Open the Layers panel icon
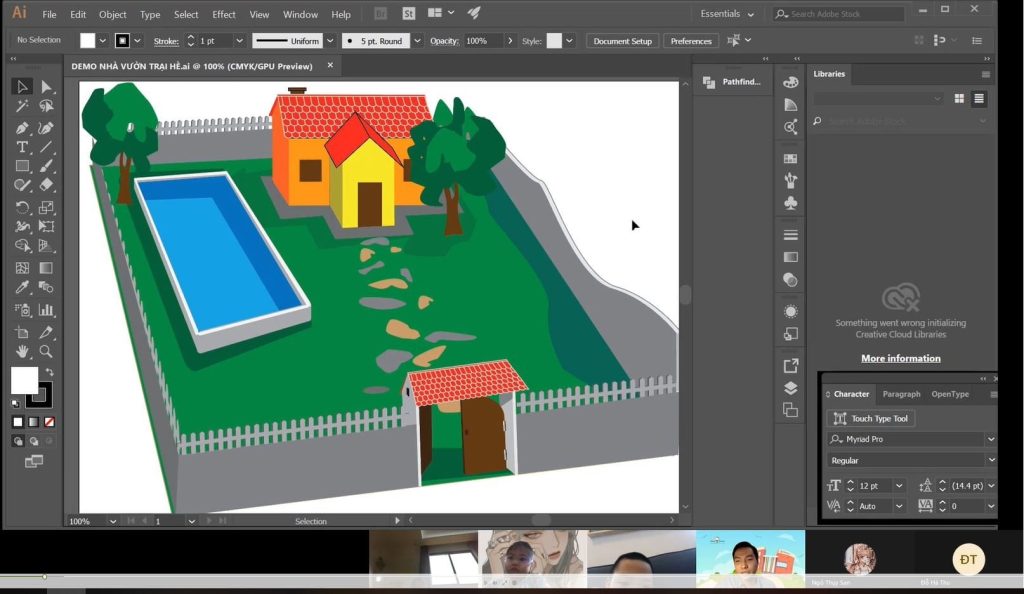Viewport: 1024px width, 594px height. tap(791, 388)
